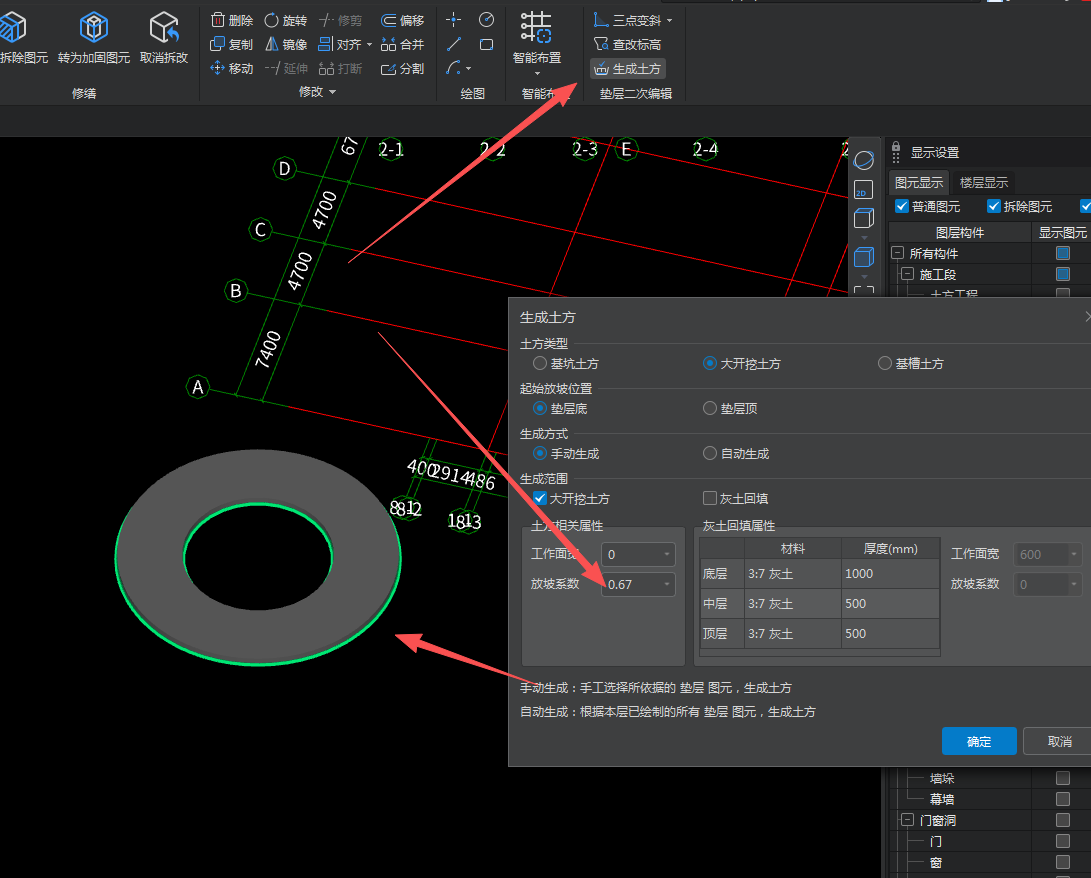Select the 基槽土方 radio button
The height and width of the screenshot is (878, 1091).
[884, 363]
